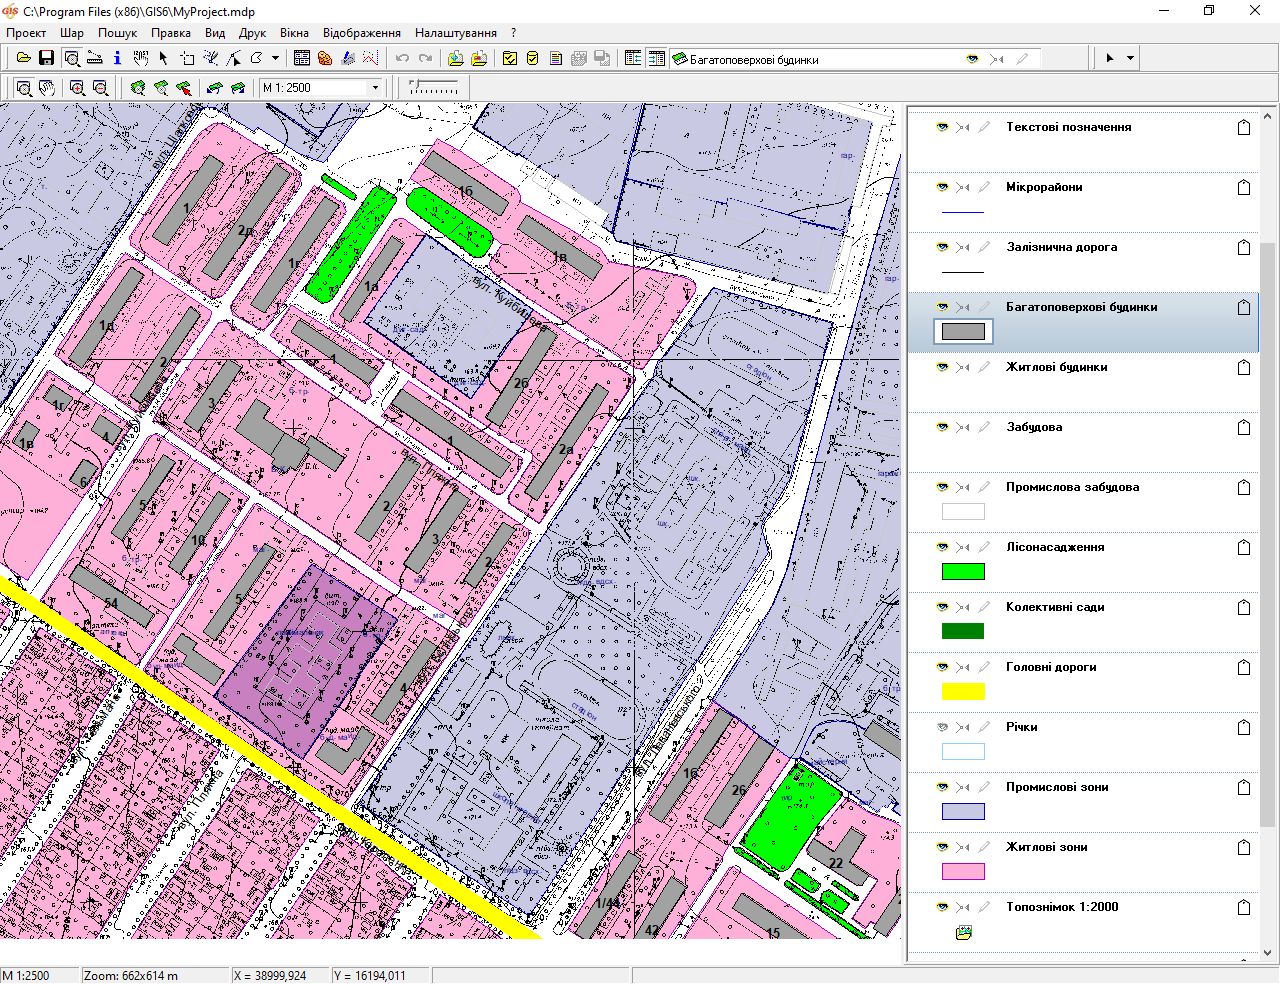
Task: Select the Головні дороги layer name
Action: point(1051,667)
